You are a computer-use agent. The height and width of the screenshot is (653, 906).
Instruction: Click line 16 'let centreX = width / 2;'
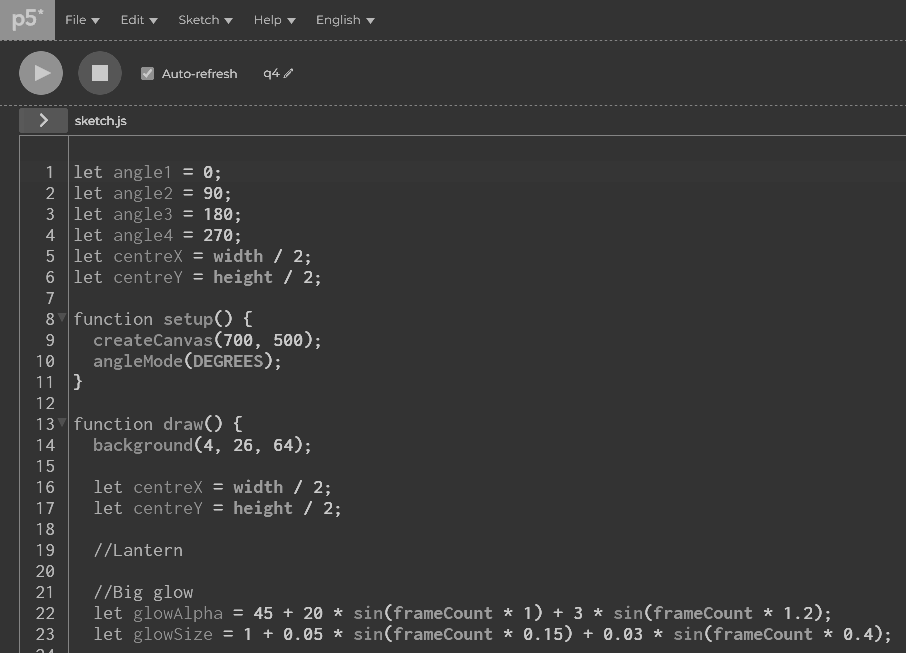(212, 487)
